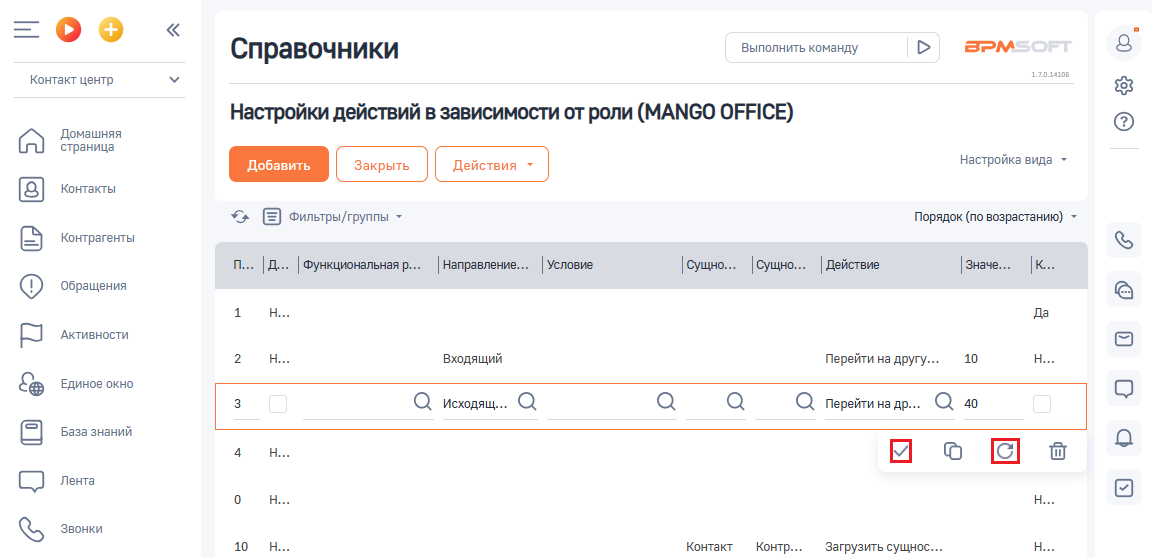Save the edited row with the checkmark icon
Image resolution: width=1152 pixels, height=558 pixels.
click(901, 451)
